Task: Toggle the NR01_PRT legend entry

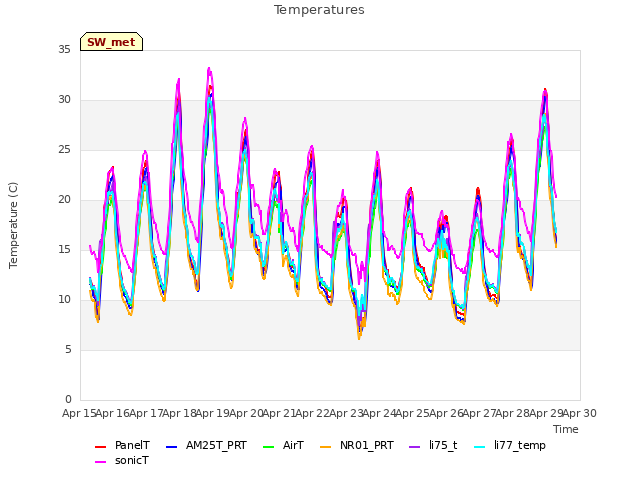Action: [x=357, y=445]
